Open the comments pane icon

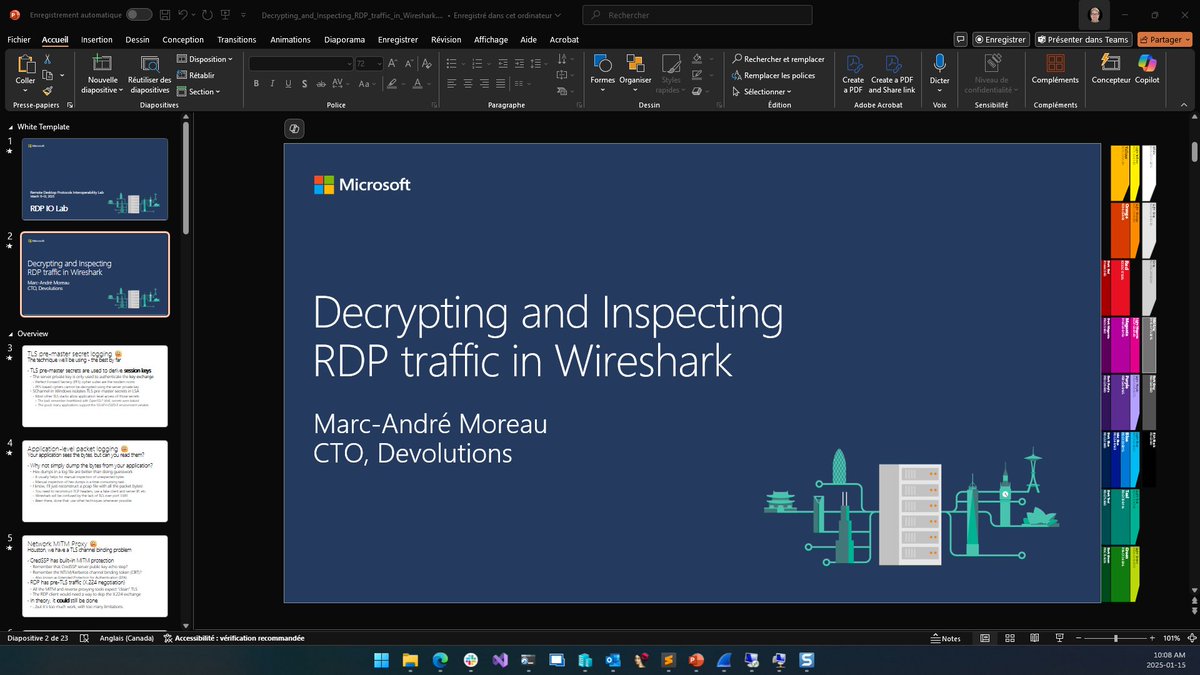pos(960,39)
